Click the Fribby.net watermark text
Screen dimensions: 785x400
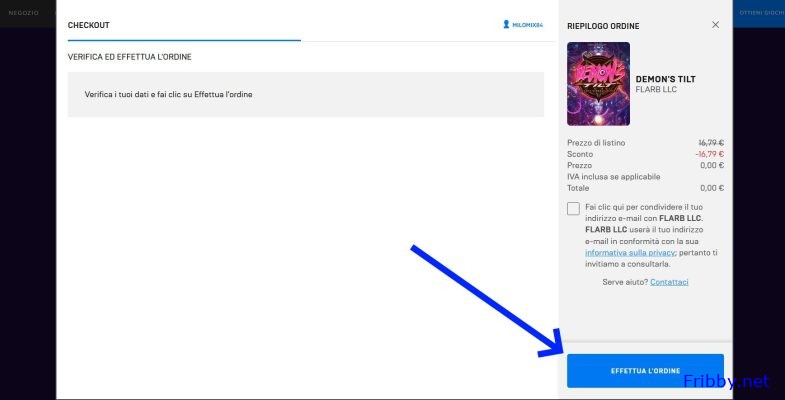pyautogui.click(x=726, y=381)
